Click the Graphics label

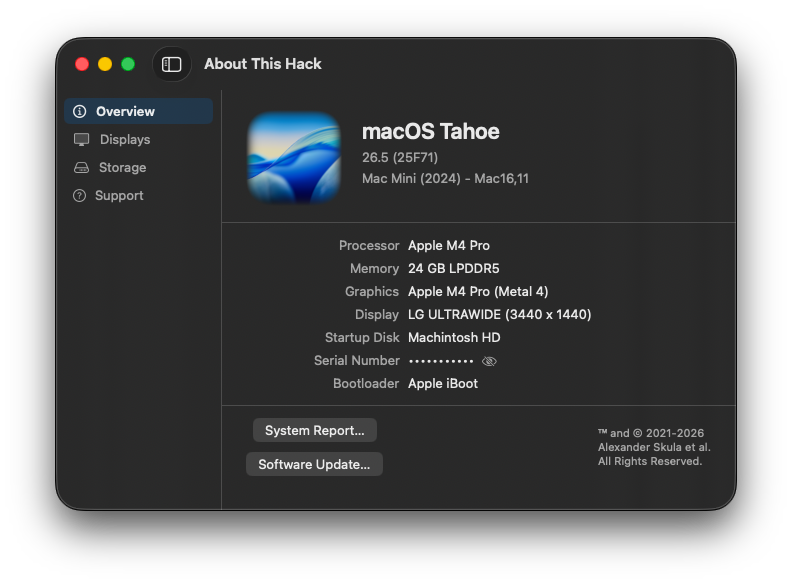tap(372, 291)
